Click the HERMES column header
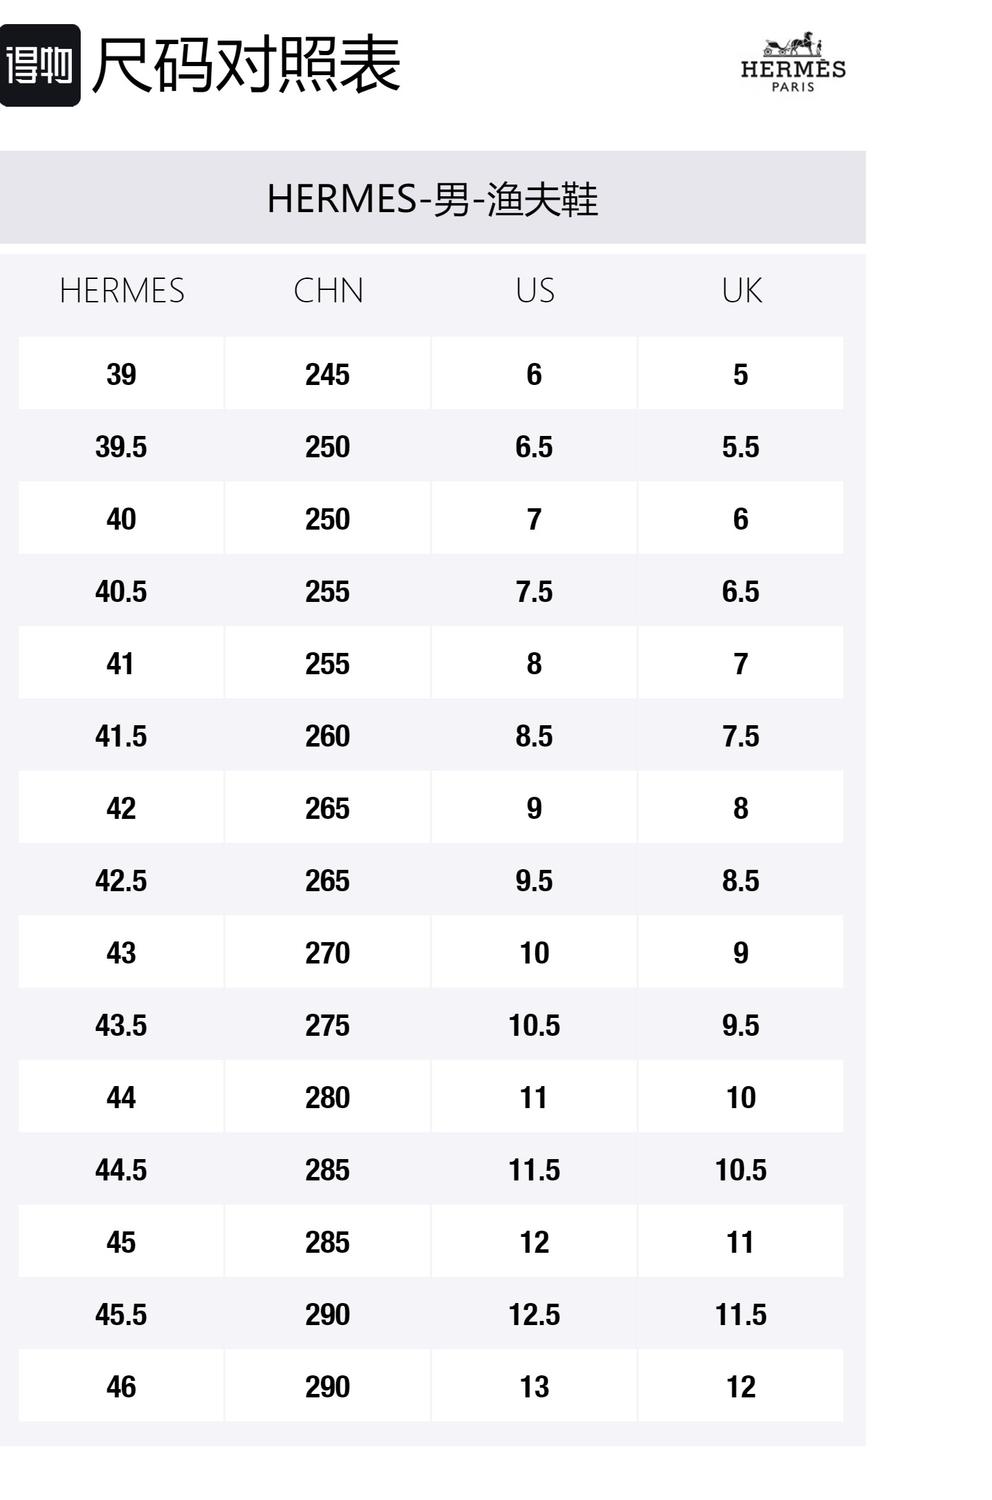Screen dimensions: 992x1500 click(x=121, y=291)
